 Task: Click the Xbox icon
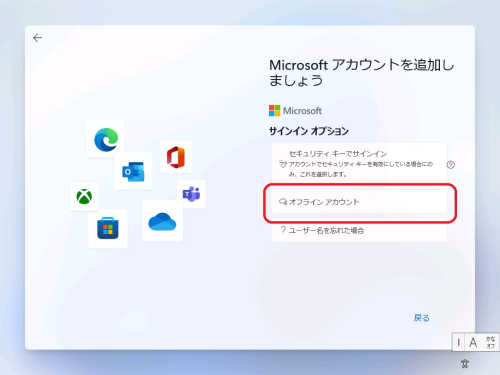tap(84, 197)
